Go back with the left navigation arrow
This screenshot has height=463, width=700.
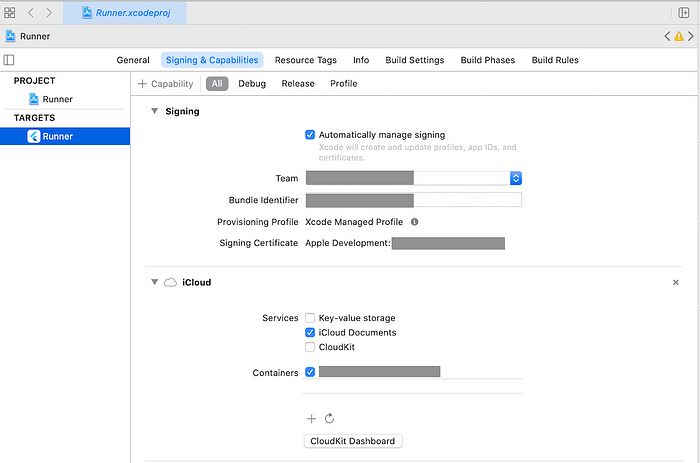coord(30,13)
